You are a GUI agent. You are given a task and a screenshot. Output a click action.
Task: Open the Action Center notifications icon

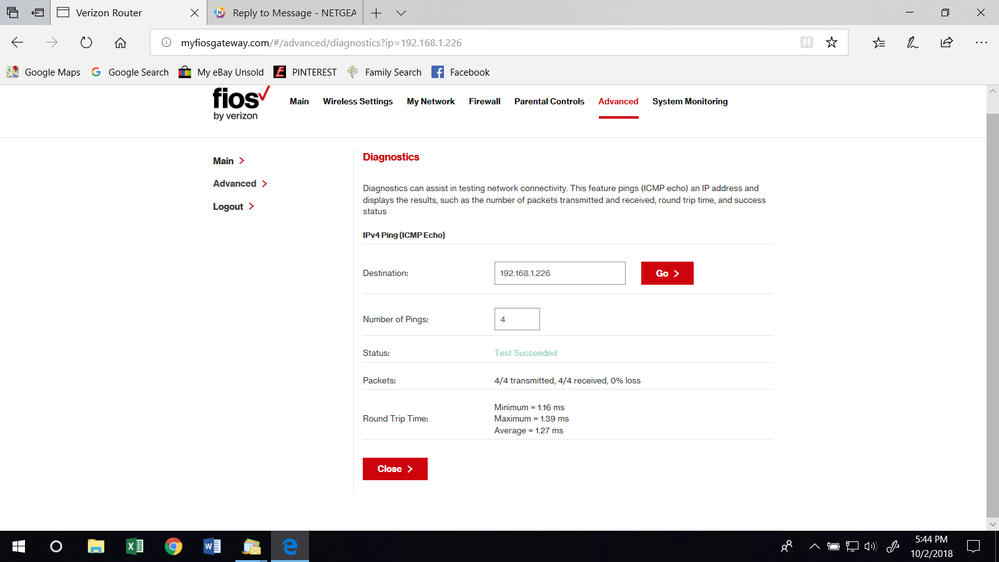pyautogui.click(x=973, y=546)
